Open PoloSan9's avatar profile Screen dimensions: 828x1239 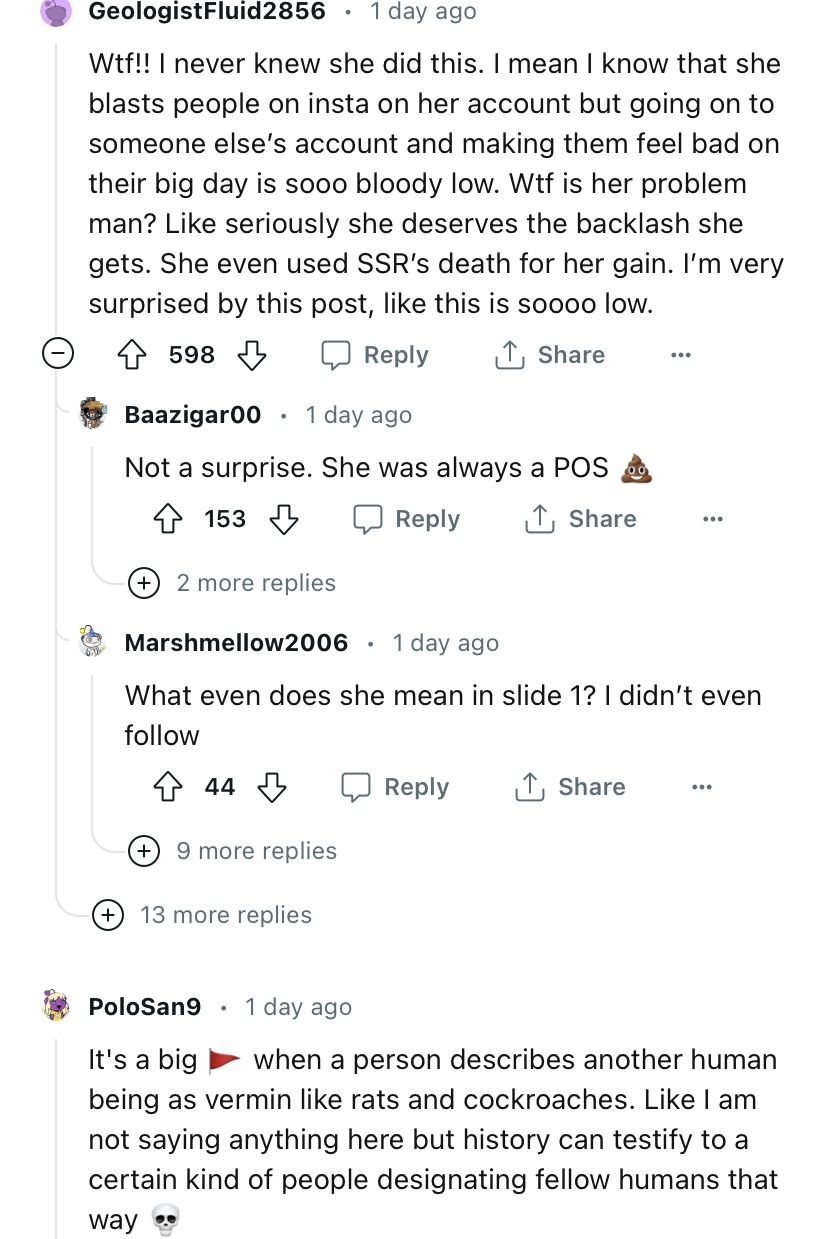click(x=58, y=1006)
